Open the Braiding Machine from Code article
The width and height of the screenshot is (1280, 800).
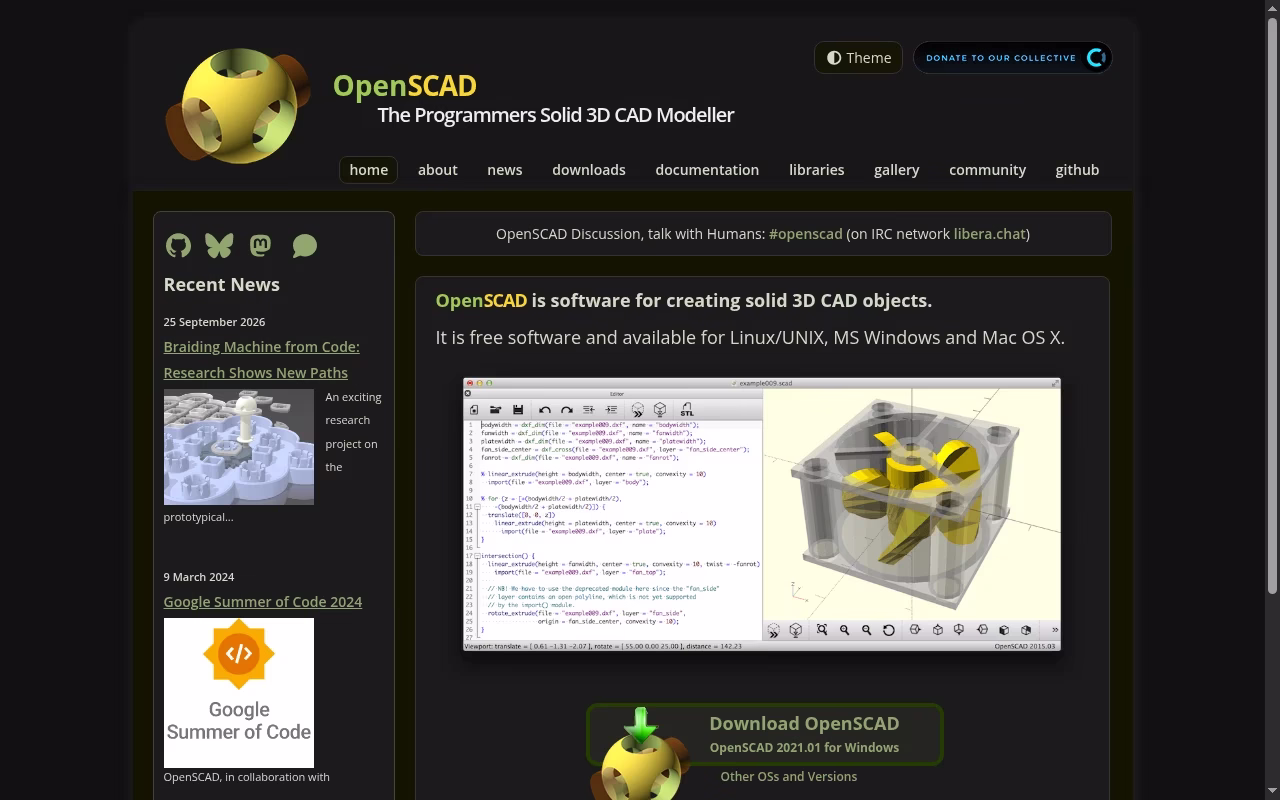point(261,359)
